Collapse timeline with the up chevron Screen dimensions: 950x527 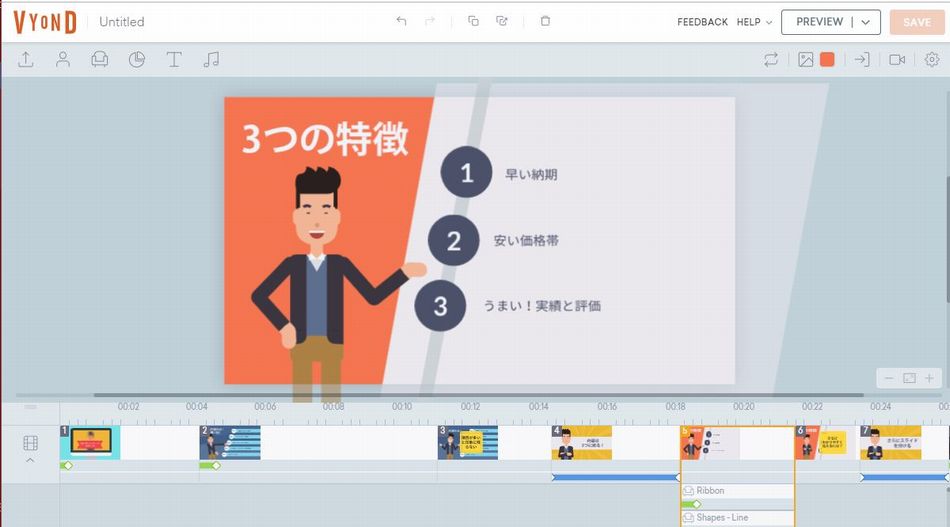pyautogui.click(x=30, y=460)
